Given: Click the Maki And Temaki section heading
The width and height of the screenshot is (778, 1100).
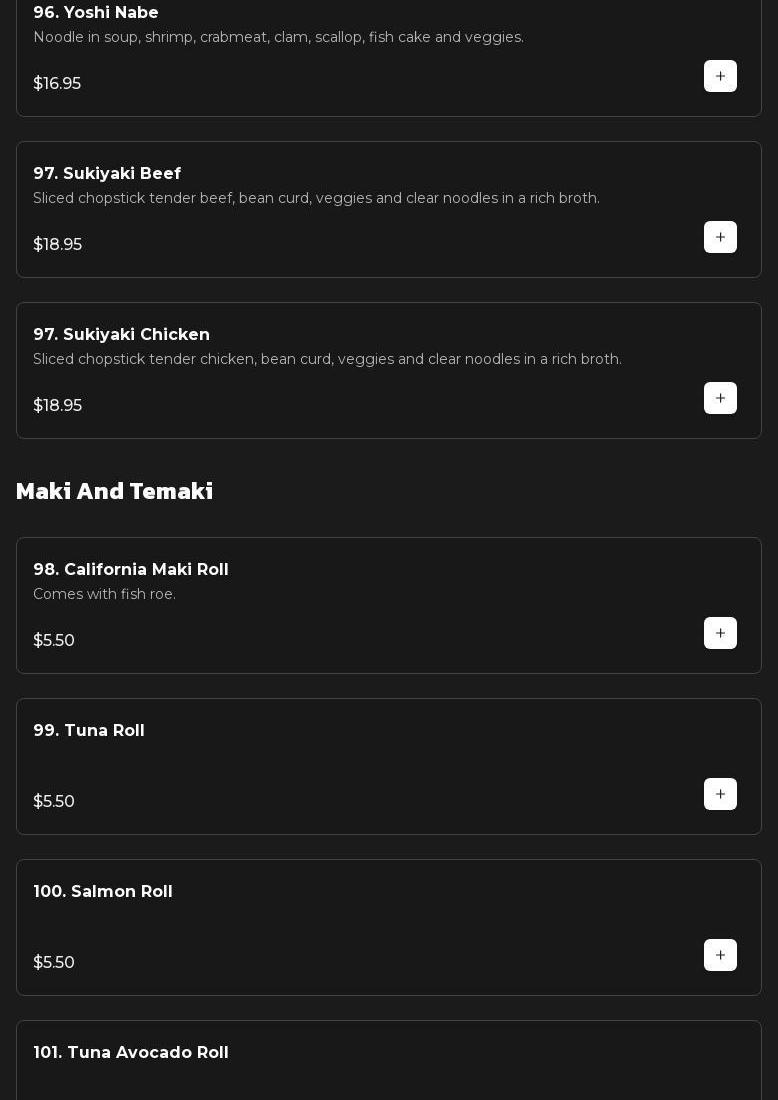Looking at the screenshot, I should coord(115,491).
